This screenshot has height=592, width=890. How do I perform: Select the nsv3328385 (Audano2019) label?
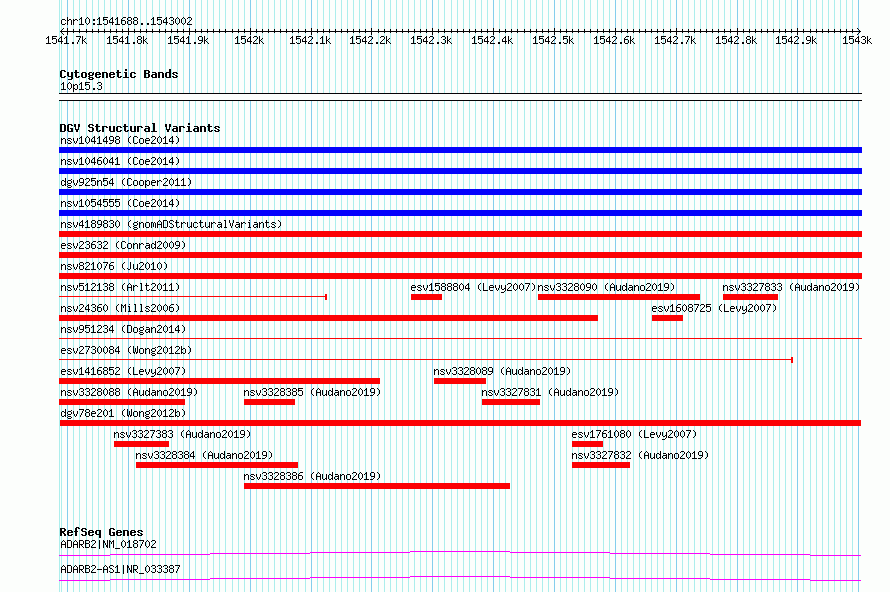coord(312,392)
